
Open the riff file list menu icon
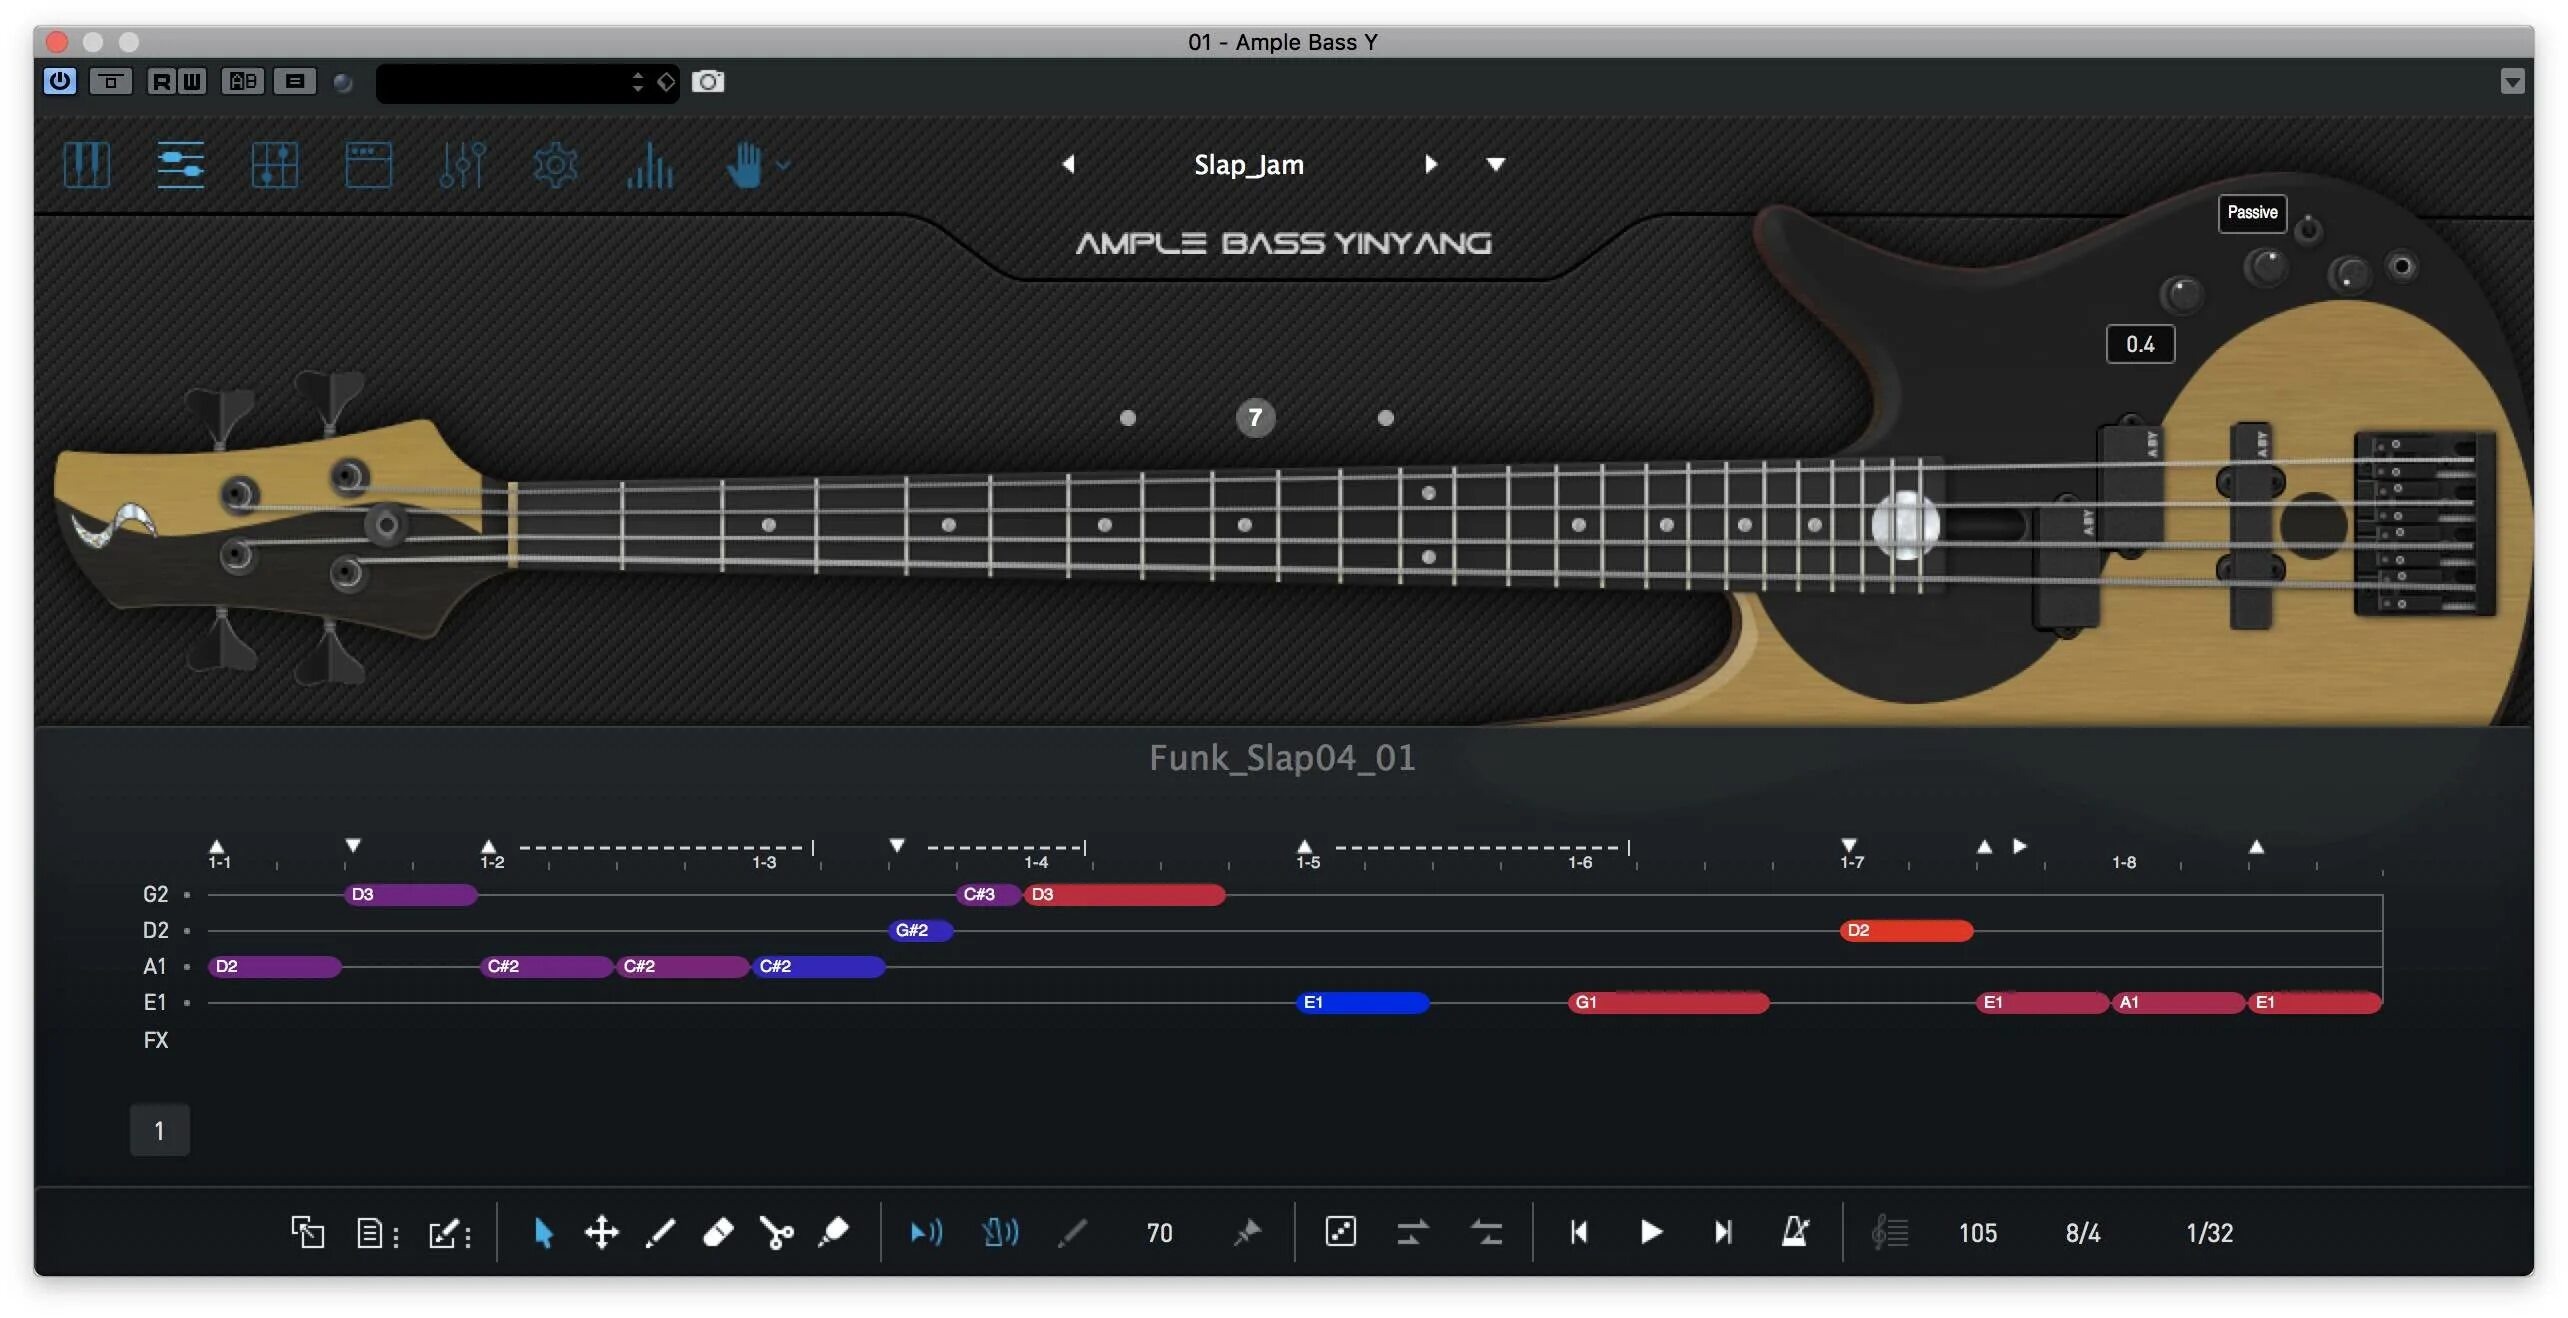pos(377,1232)
